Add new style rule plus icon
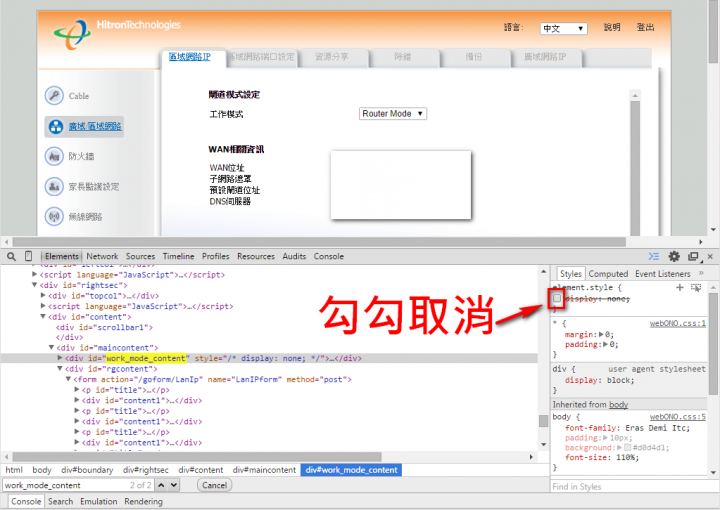The height and width of the screenshot is (510, 720). [680, 287]
